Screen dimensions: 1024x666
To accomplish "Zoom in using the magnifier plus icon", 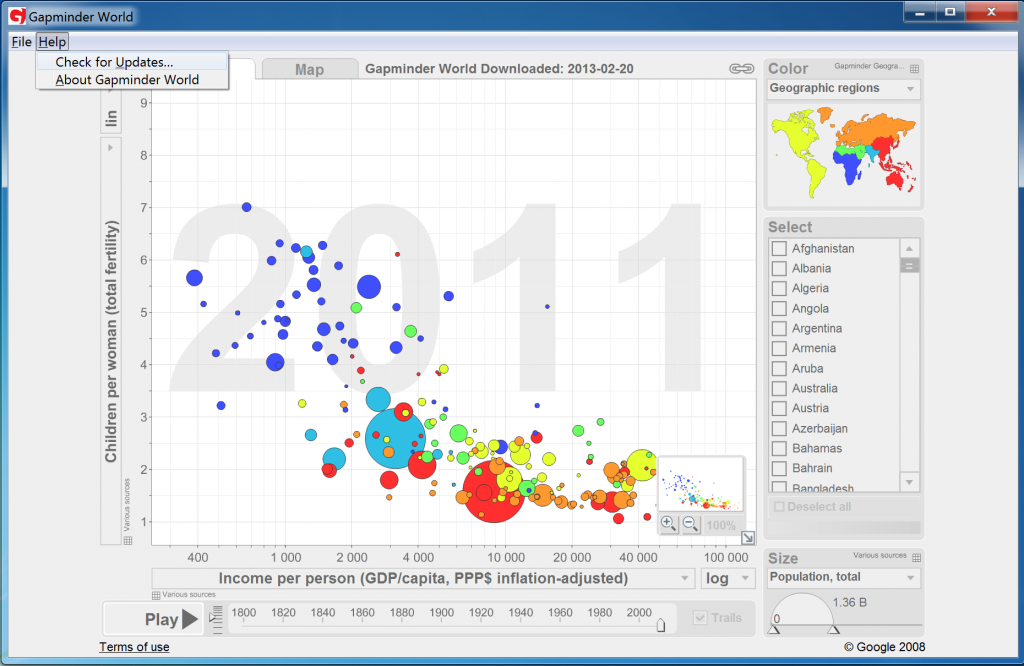I will (668, 523).
